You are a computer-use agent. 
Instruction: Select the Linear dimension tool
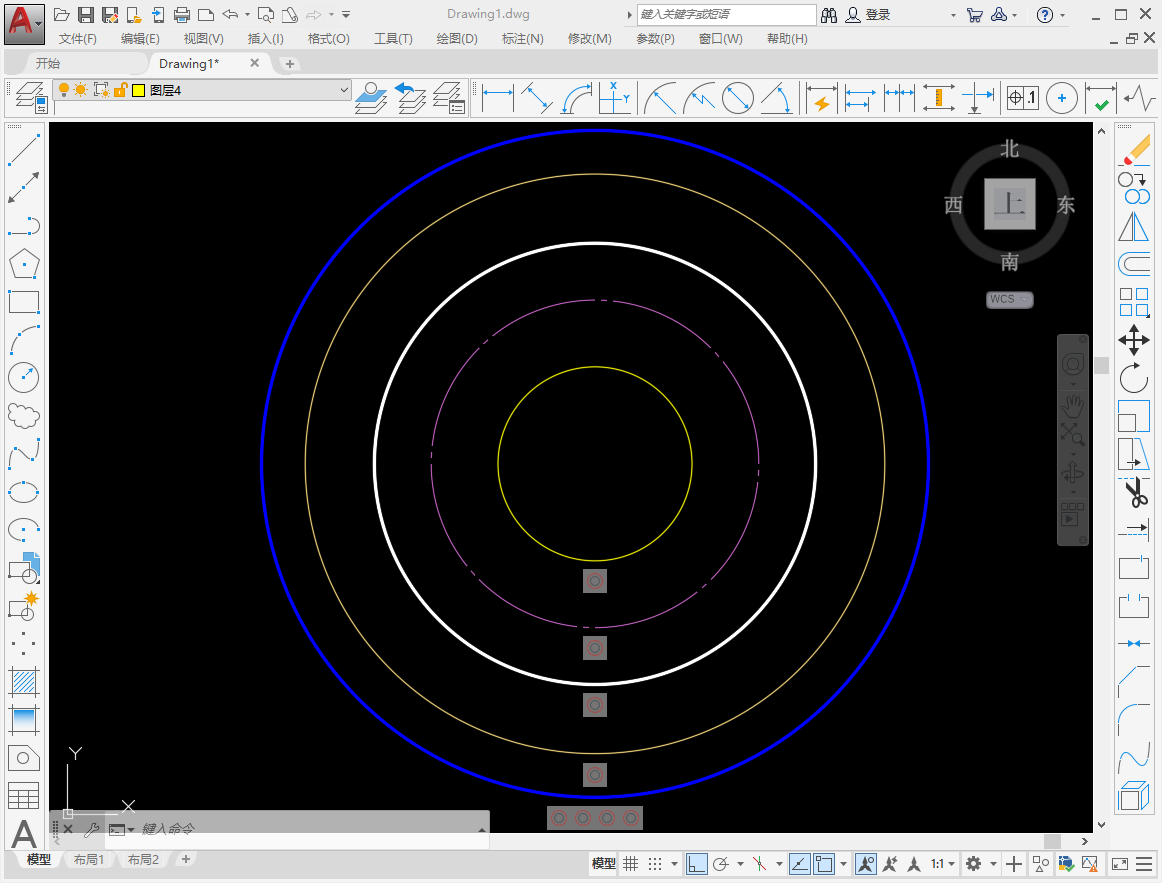497,98
